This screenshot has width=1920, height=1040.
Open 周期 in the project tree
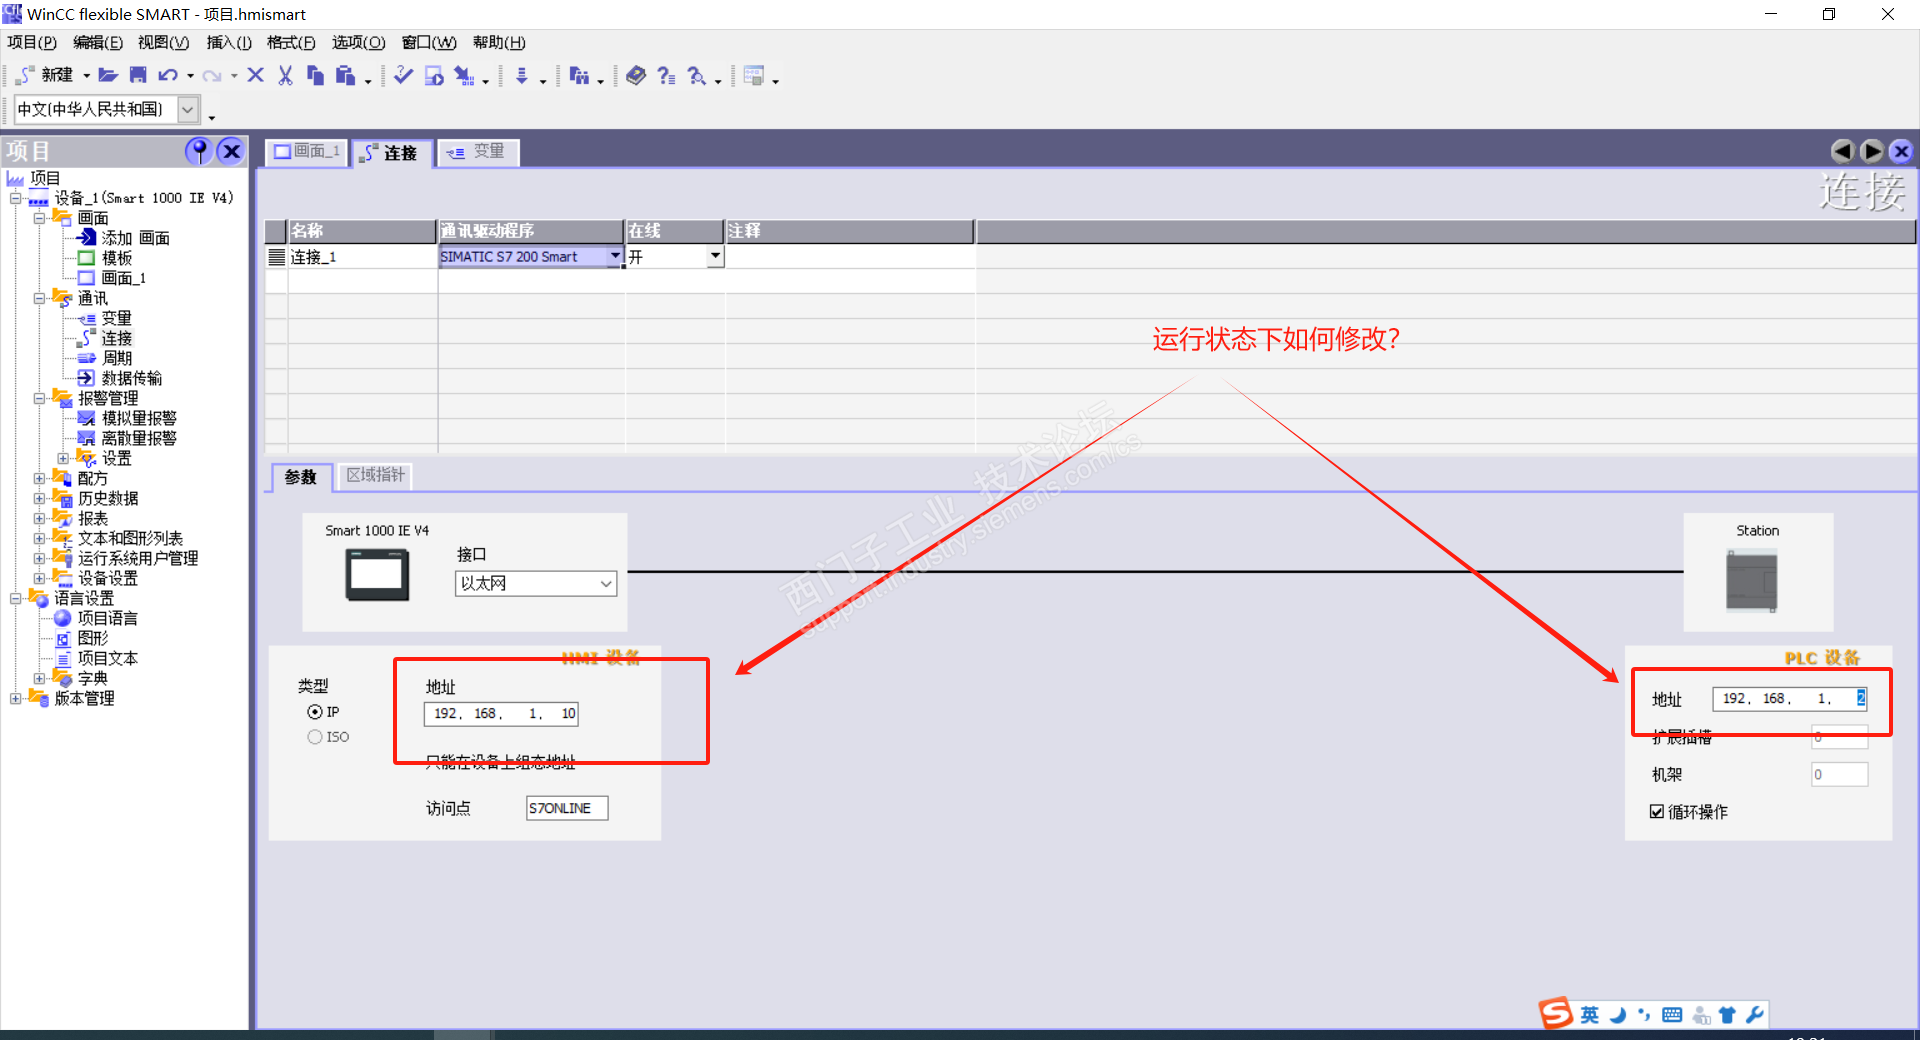[116, 358]
